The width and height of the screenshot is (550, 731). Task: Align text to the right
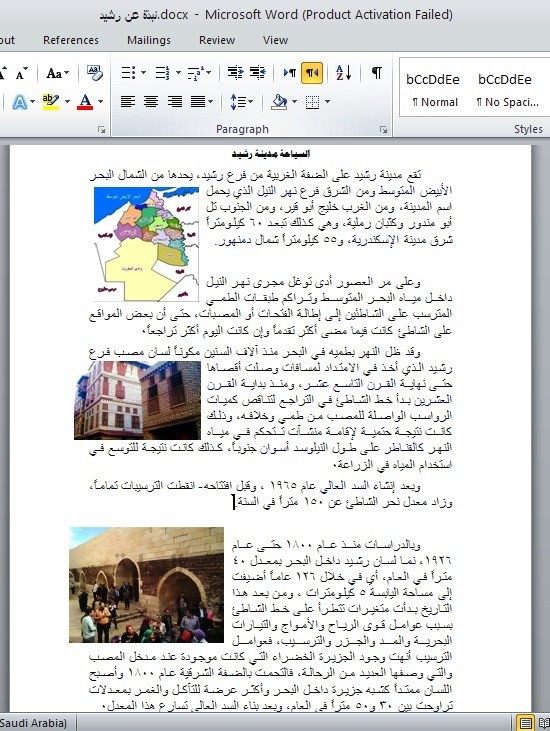point(175,101)
